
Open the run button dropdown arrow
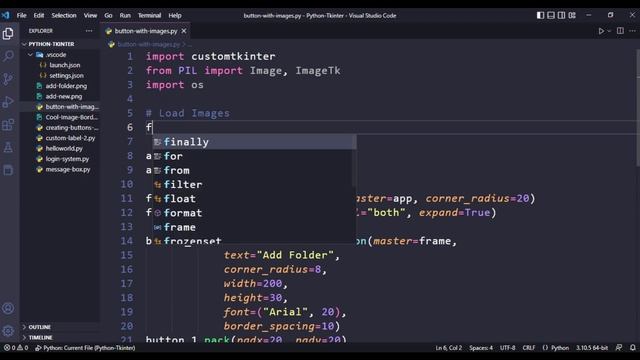609,31
